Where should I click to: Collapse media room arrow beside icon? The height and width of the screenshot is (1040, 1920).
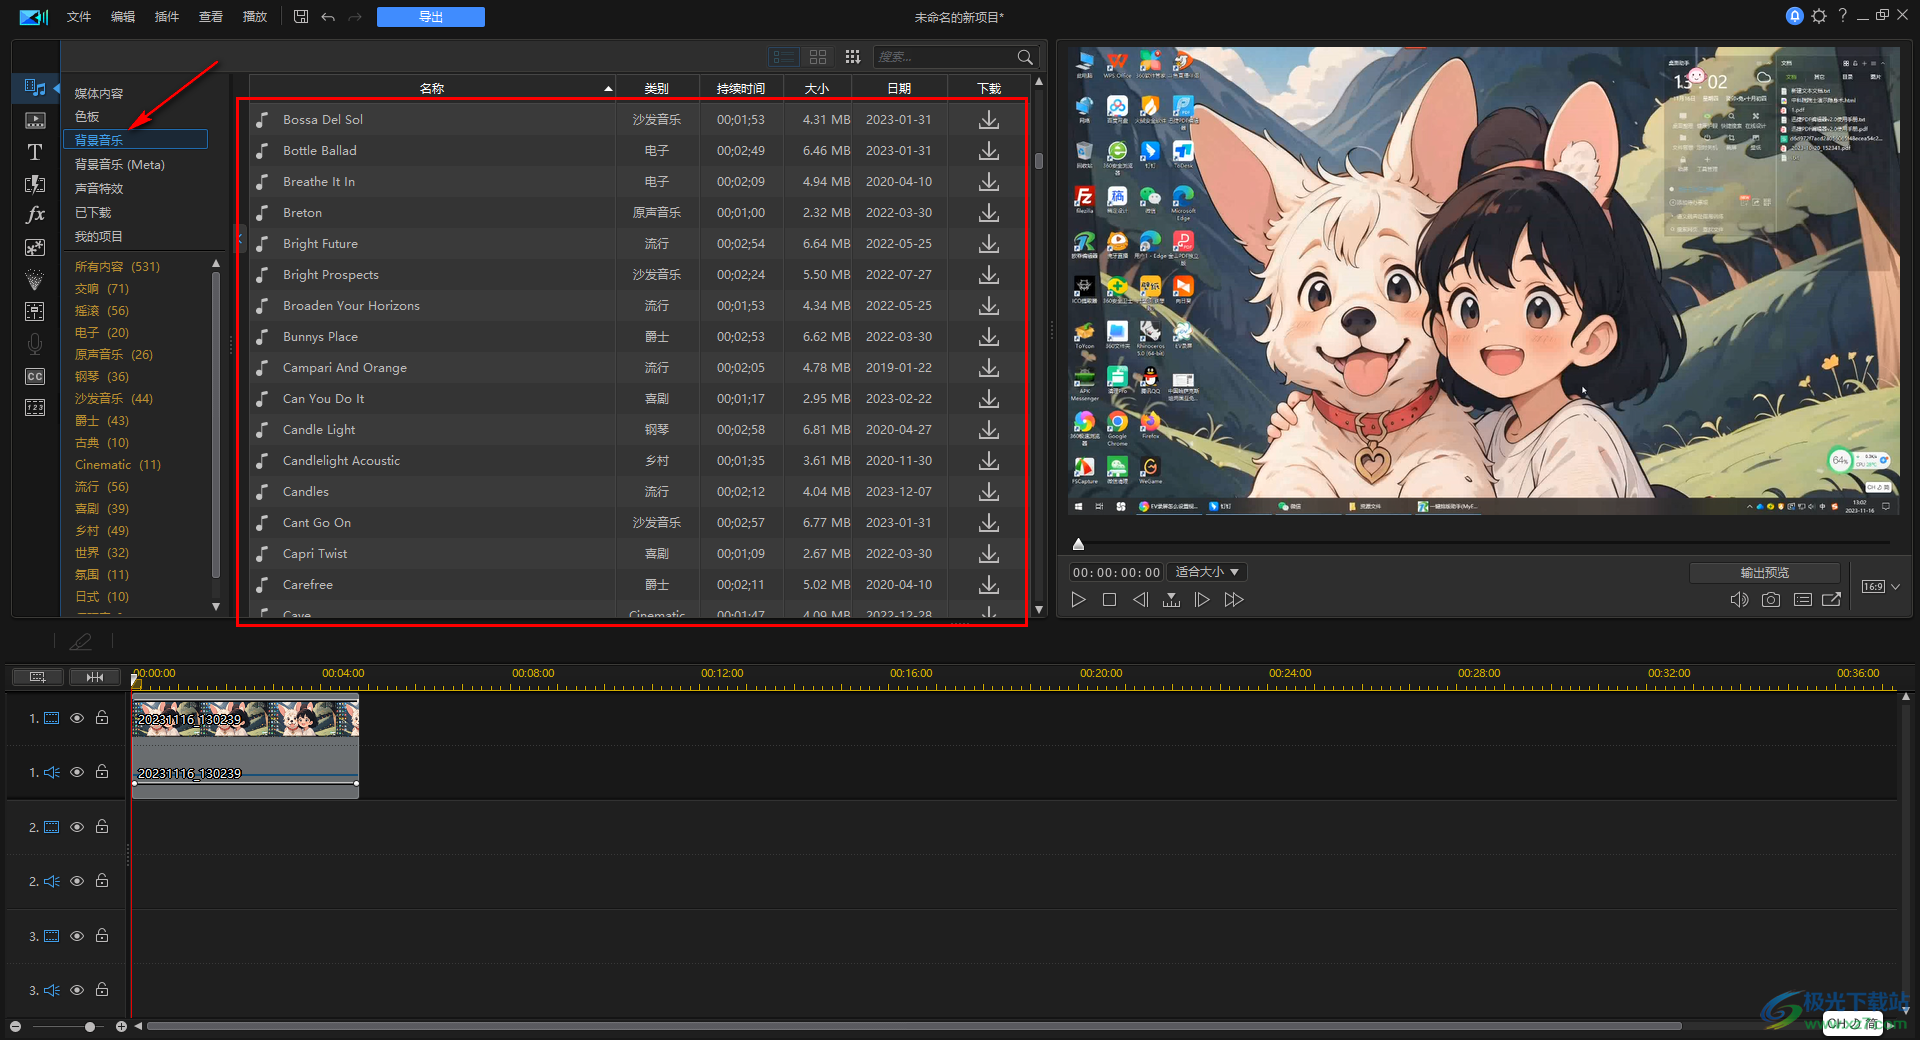pos(57,89)
